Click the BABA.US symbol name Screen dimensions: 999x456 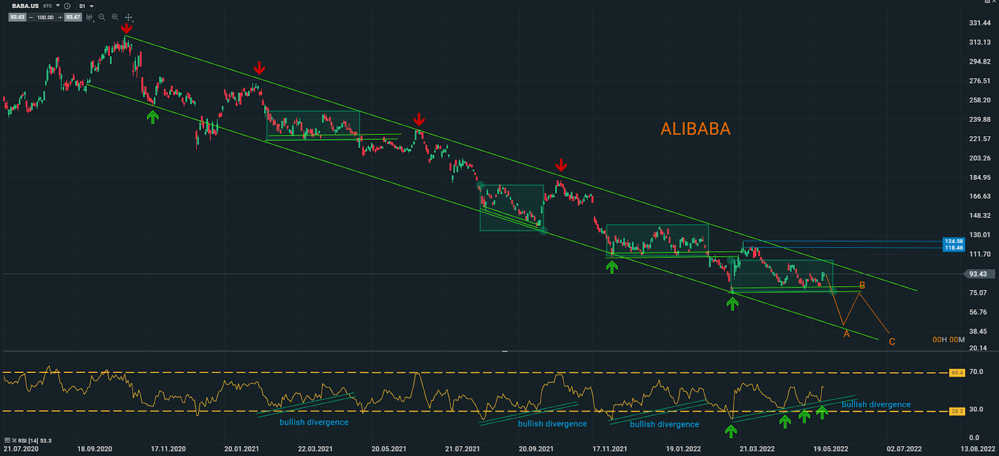tap(25, 6)
